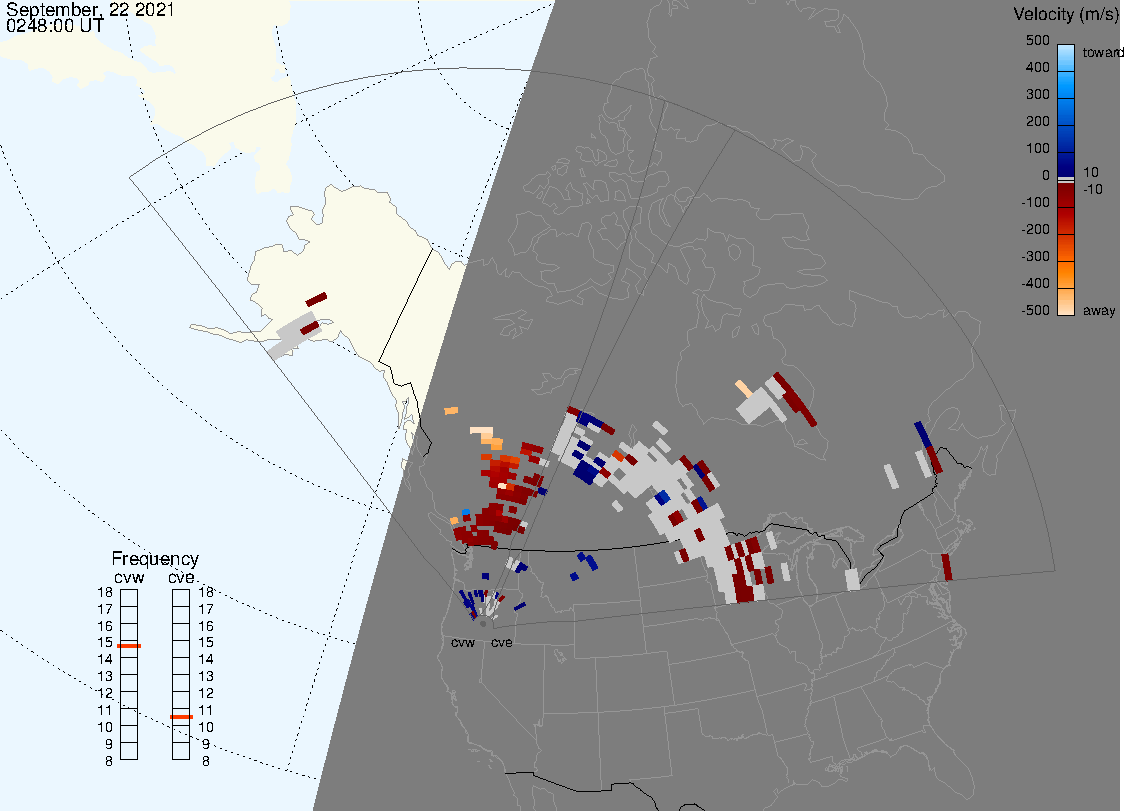
Task: Click the date text 'September, 22 2021'
Action: [90, 10]
